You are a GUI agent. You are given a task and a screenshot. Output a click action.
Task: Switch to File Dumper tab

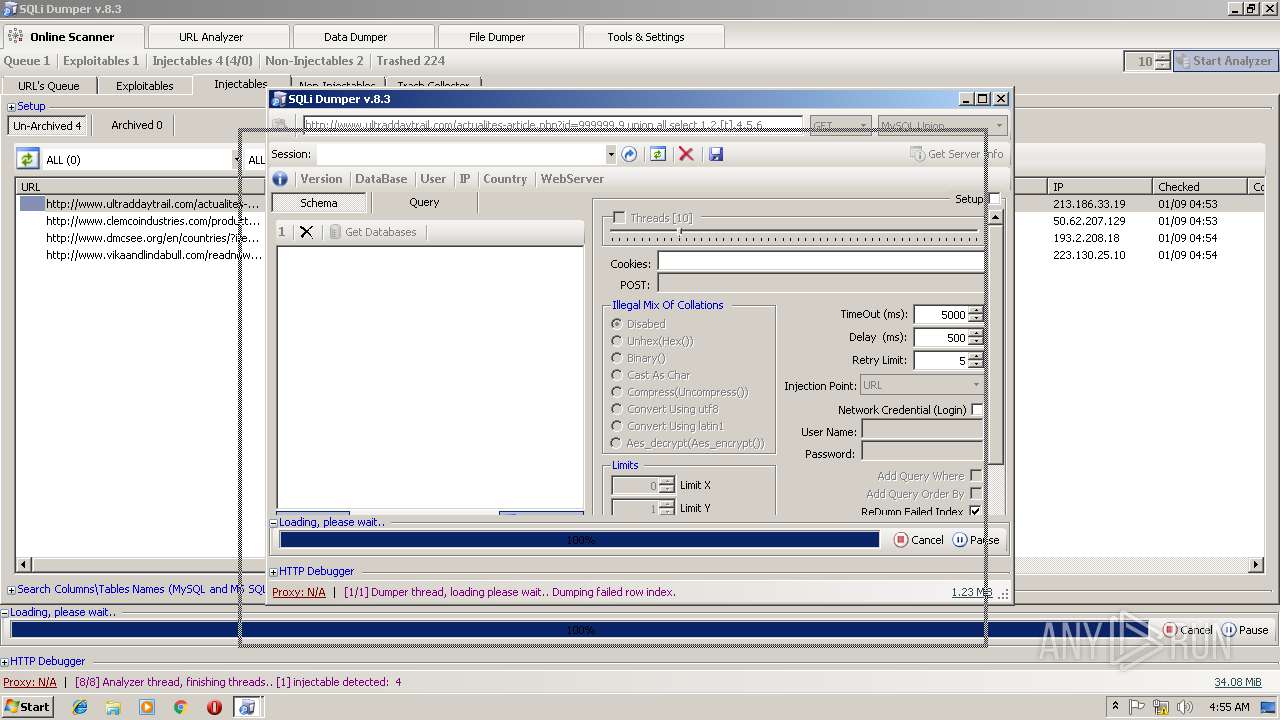click(x=497, y=37)
